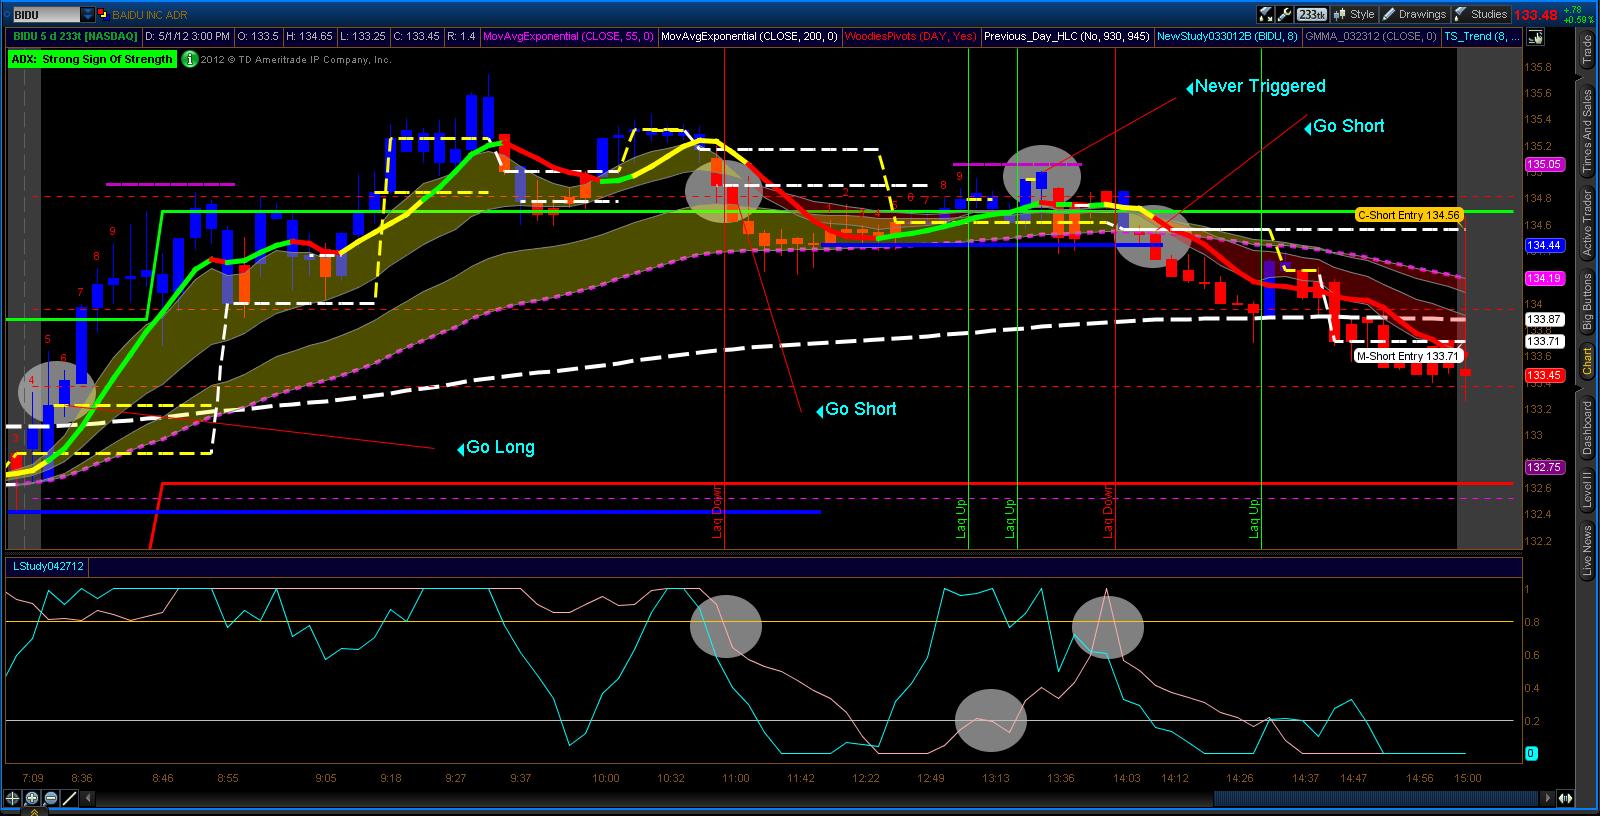The width and height of the screenshot is (1600, 816).
Task: Open chart settings wrench icon
Action: click(x=1284, y=14)
